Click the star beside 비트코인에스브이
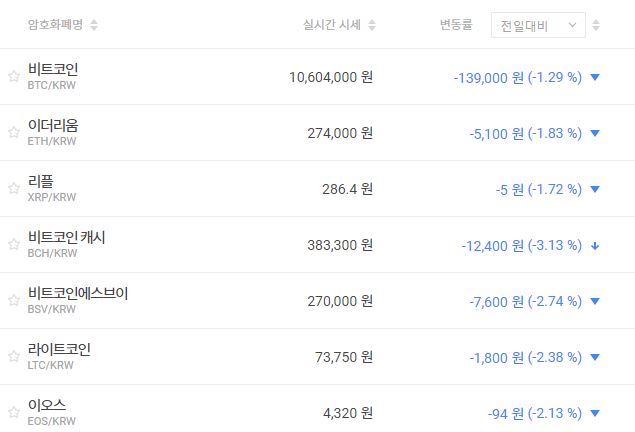The width and height of the screenshot is (635, 432). click(x=13, y=301)
